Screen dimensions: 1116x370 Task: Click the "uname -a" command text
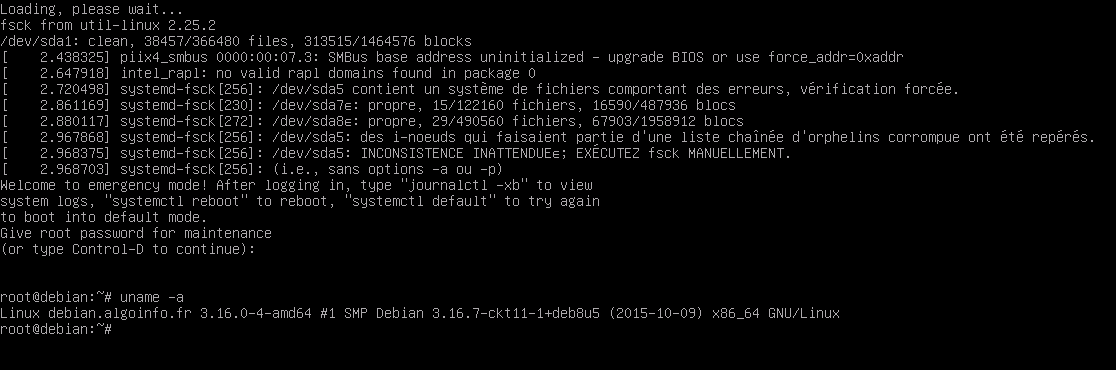click(x=152, y=297)
